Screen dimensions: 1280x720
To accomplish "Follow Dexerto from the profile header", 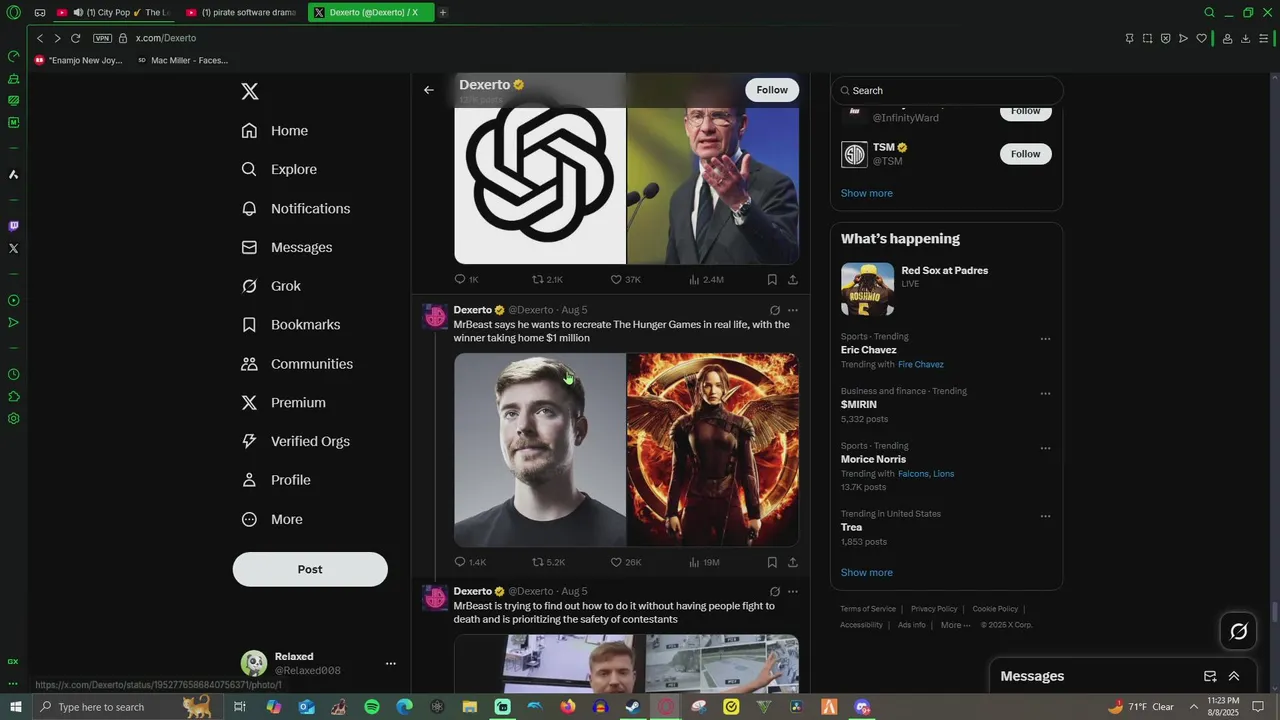I will pyautogui.click(x=772, y=90).
